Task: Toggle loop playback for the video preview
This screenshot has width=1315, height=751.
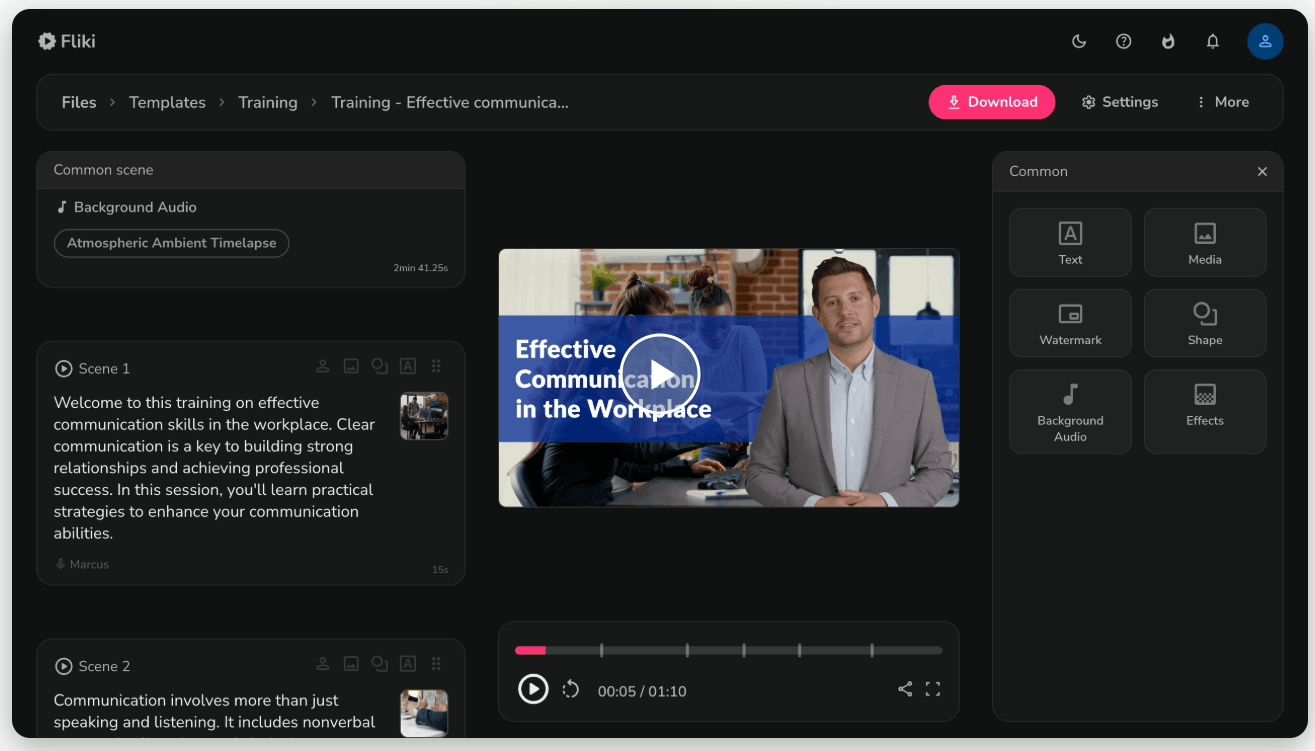Action: (x=570, y=689)
